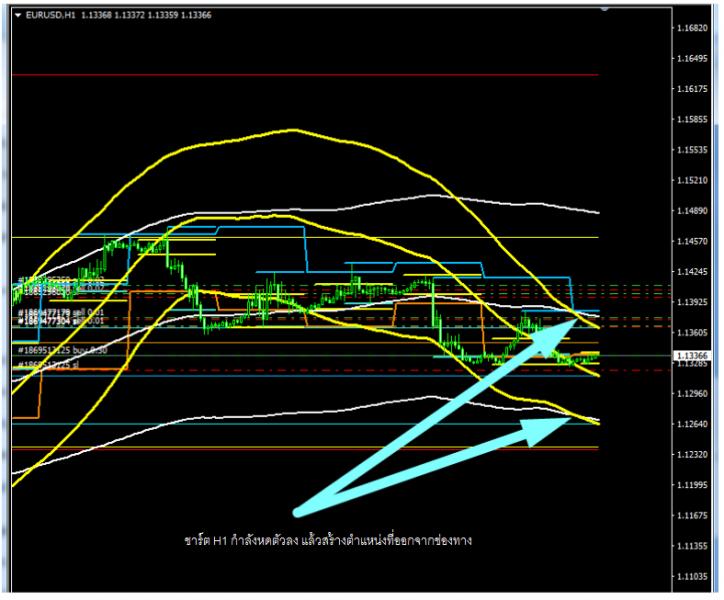This screenshot has width=724, height=600.
Task: Select order label #1869477179 sell 0.01
Action: click(61, 313)
